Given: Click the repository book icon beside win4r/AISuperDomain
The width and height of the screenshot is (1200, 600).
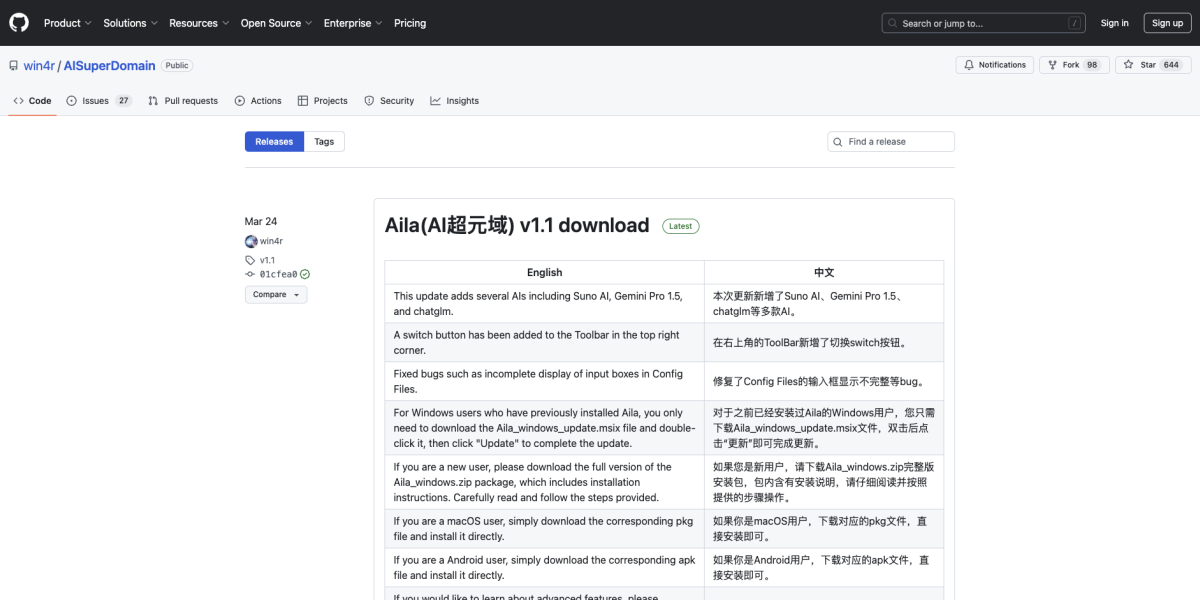Looking at the screenshot, I should point(12,65).
